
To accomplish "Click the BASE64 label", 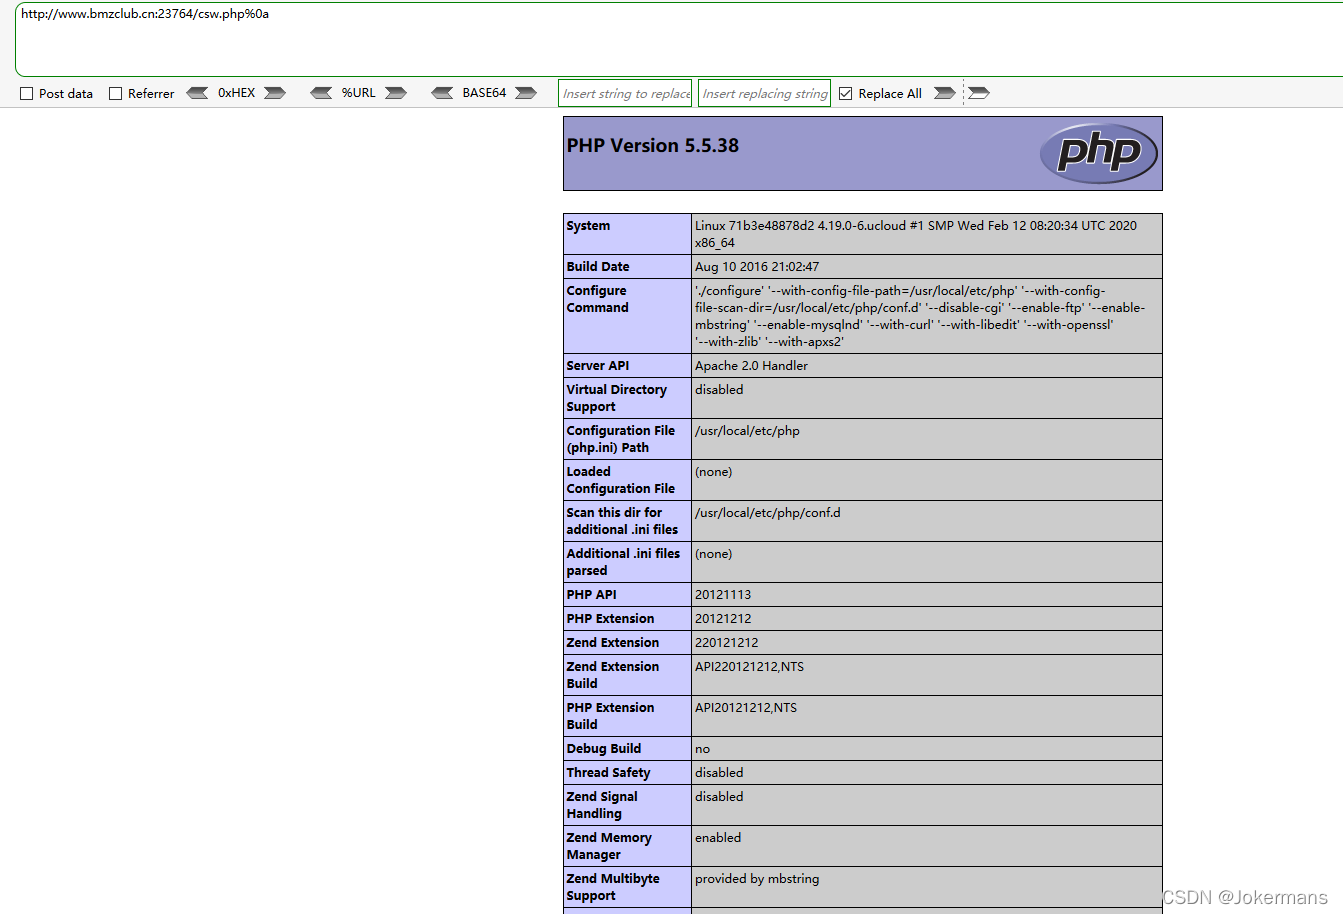I will tap(484, 93).
